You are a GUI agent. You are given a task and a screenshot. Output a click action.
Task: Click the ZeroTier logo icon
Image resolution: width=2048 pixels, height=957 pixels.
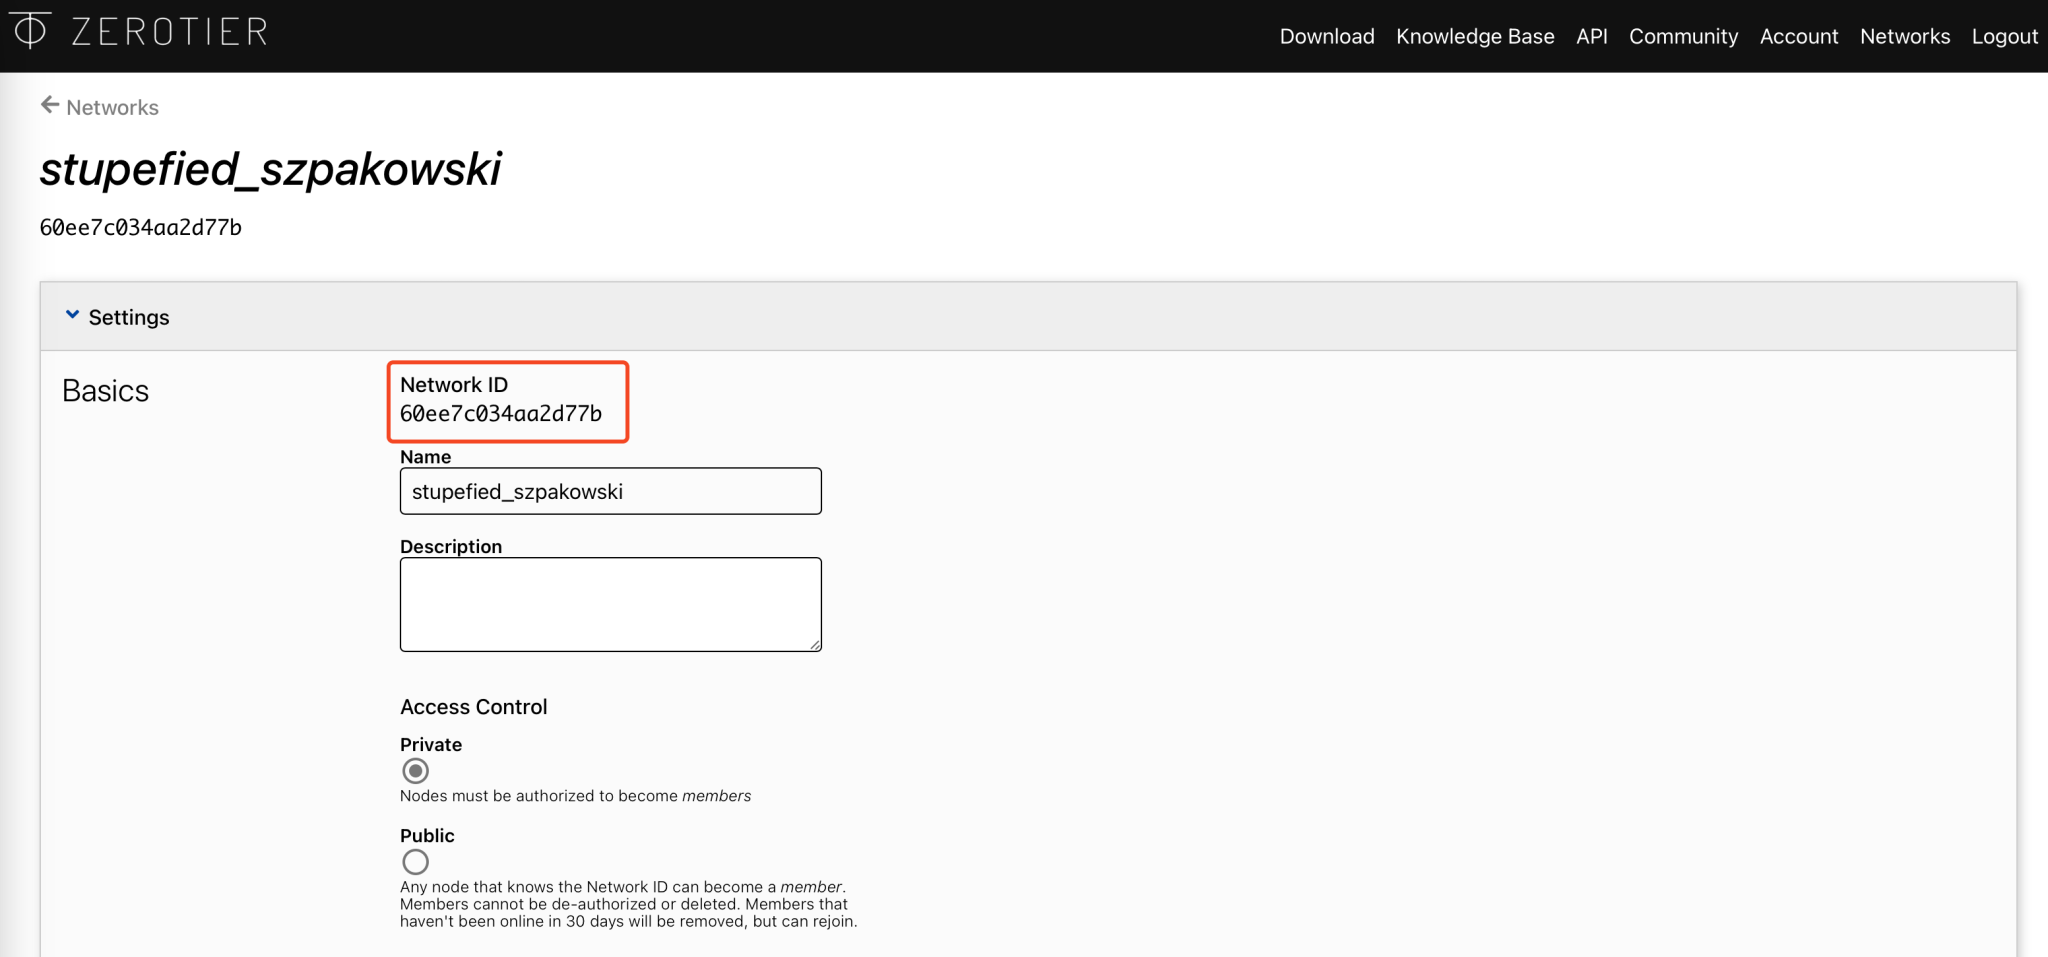(x=30, y=30)
